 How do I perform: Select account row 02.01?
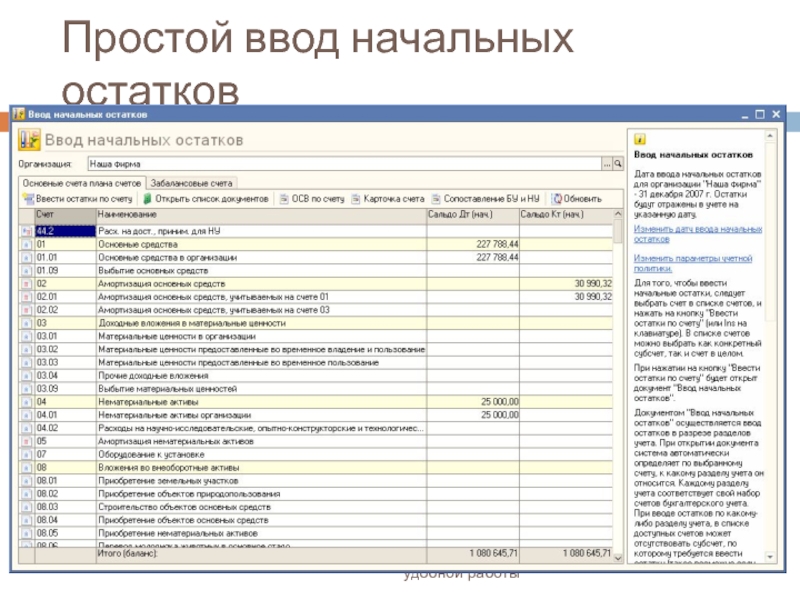click(316, 297)
